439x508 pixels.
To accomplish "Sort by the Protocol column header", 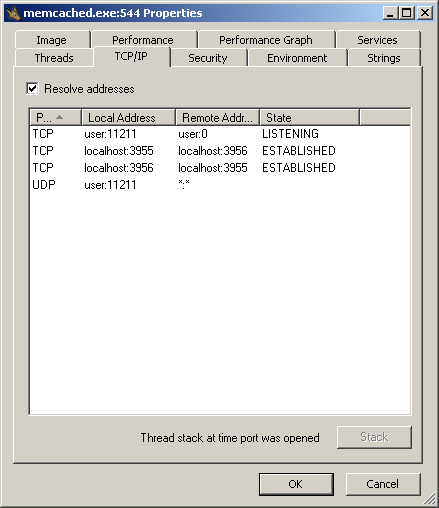I will tap(55, 118).
